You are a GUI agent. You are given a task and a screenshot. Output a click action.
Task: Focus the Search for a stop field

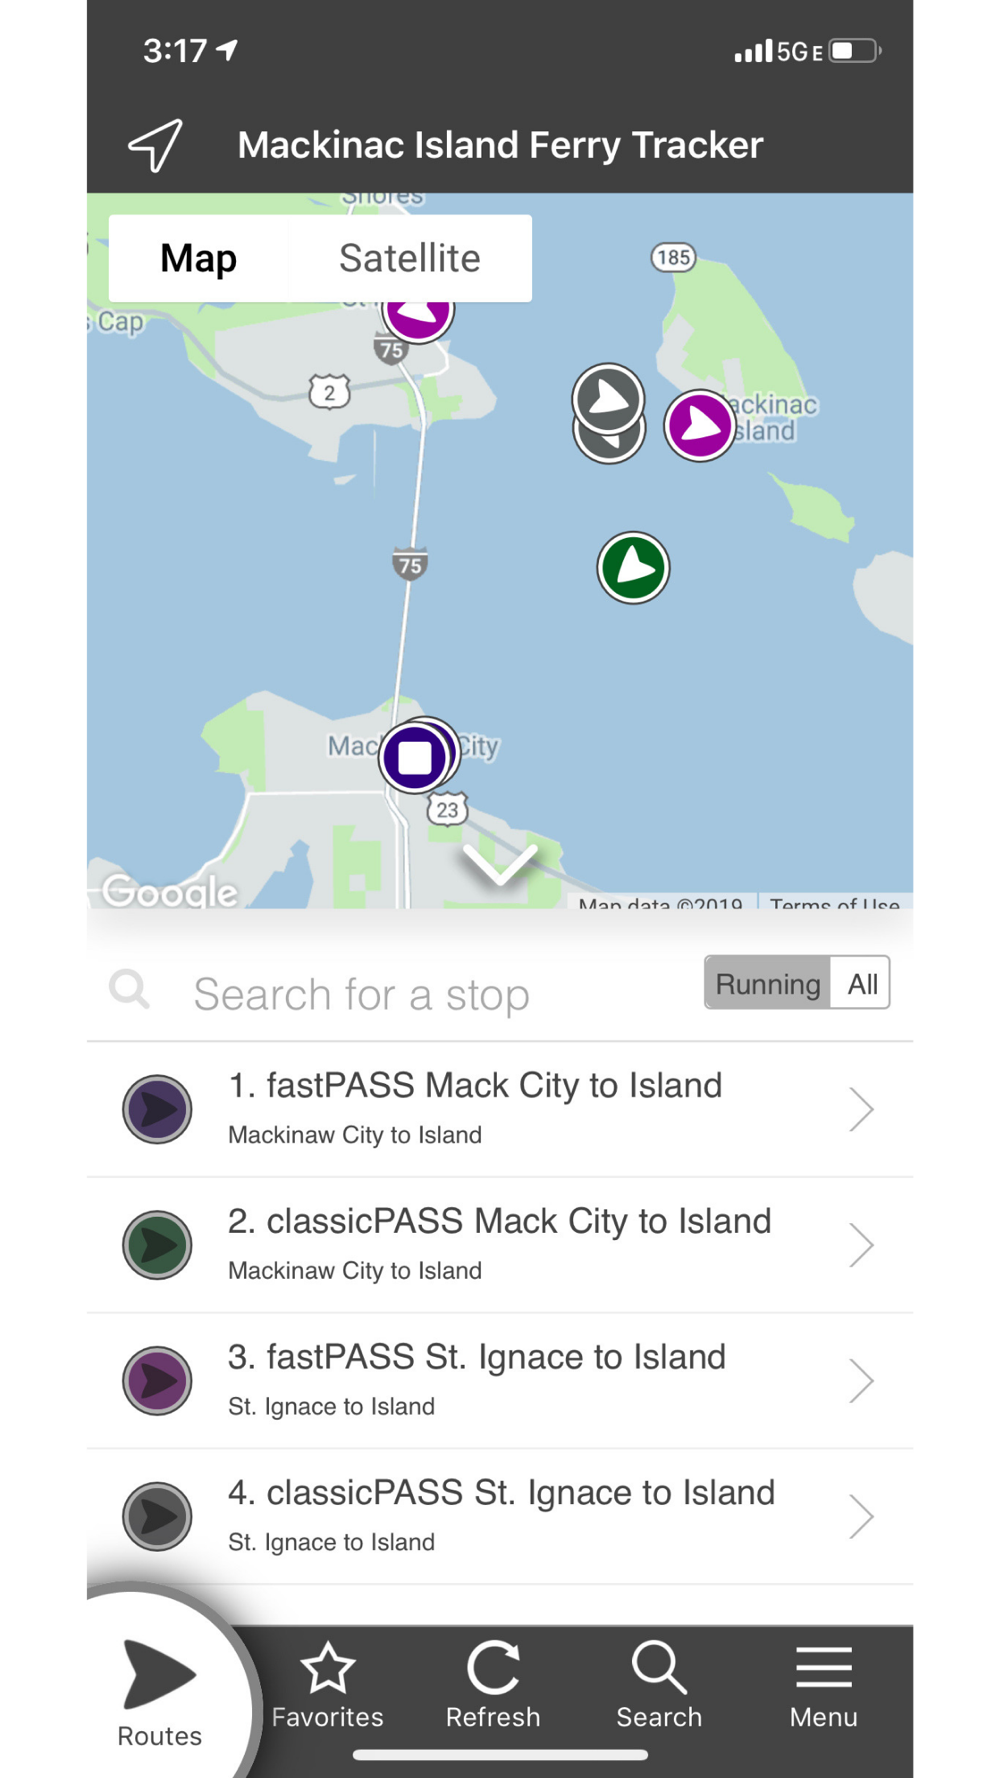[x=394, y=993]
